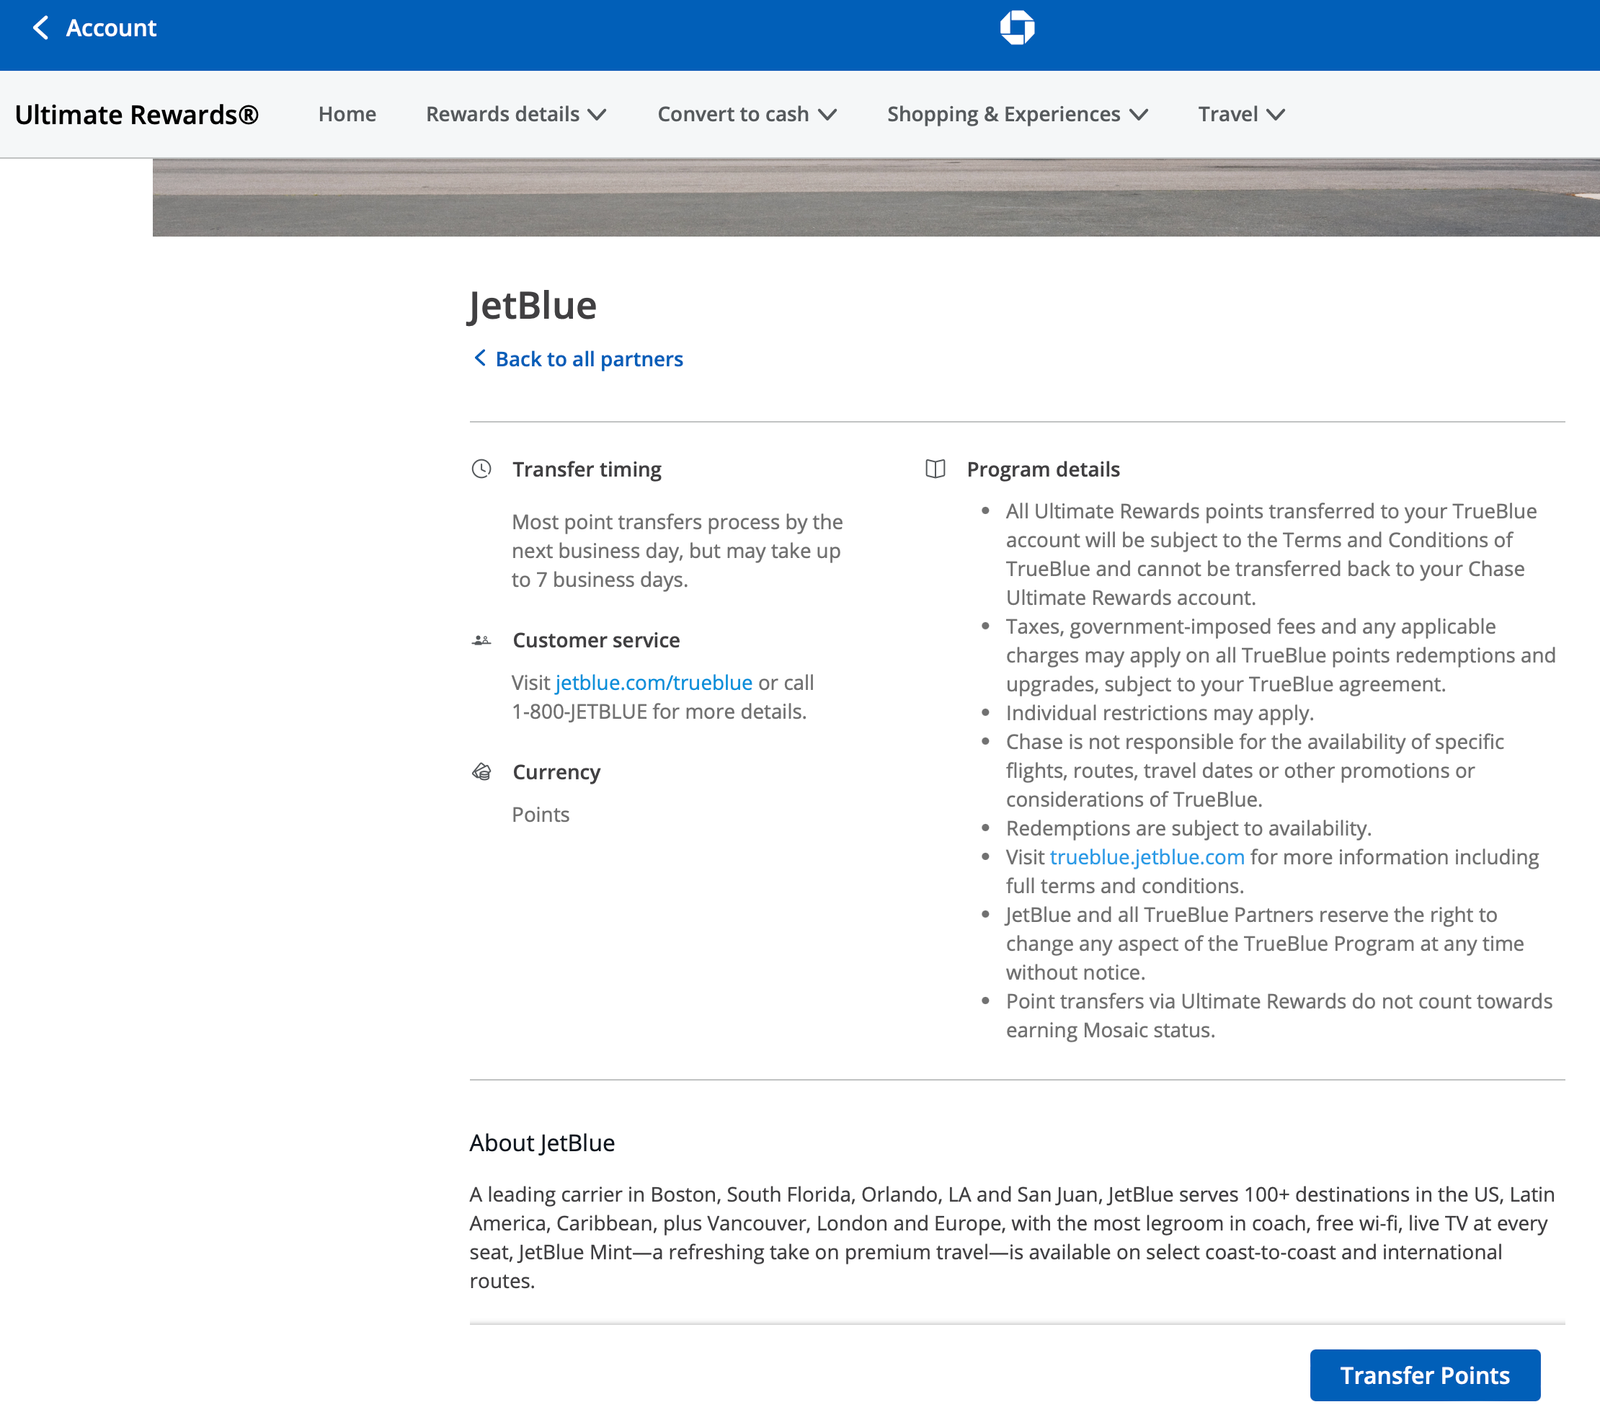
Task: Click chevron left of Back to all partners
Action: tap(480, 358)
